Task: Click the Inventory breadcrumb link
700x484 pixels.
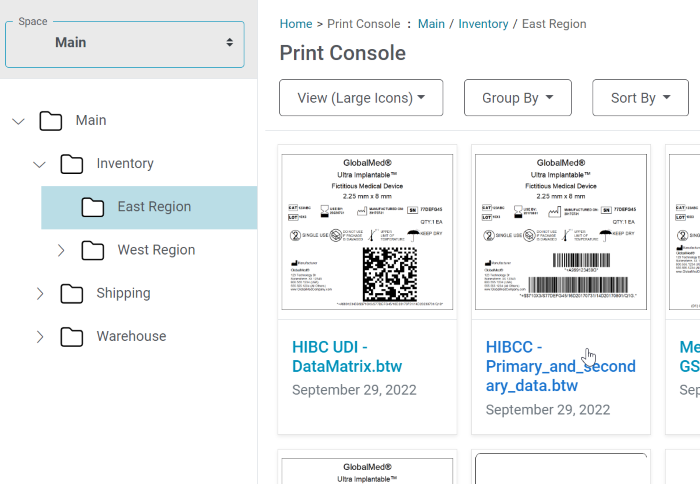Action: tap(483, 24)
